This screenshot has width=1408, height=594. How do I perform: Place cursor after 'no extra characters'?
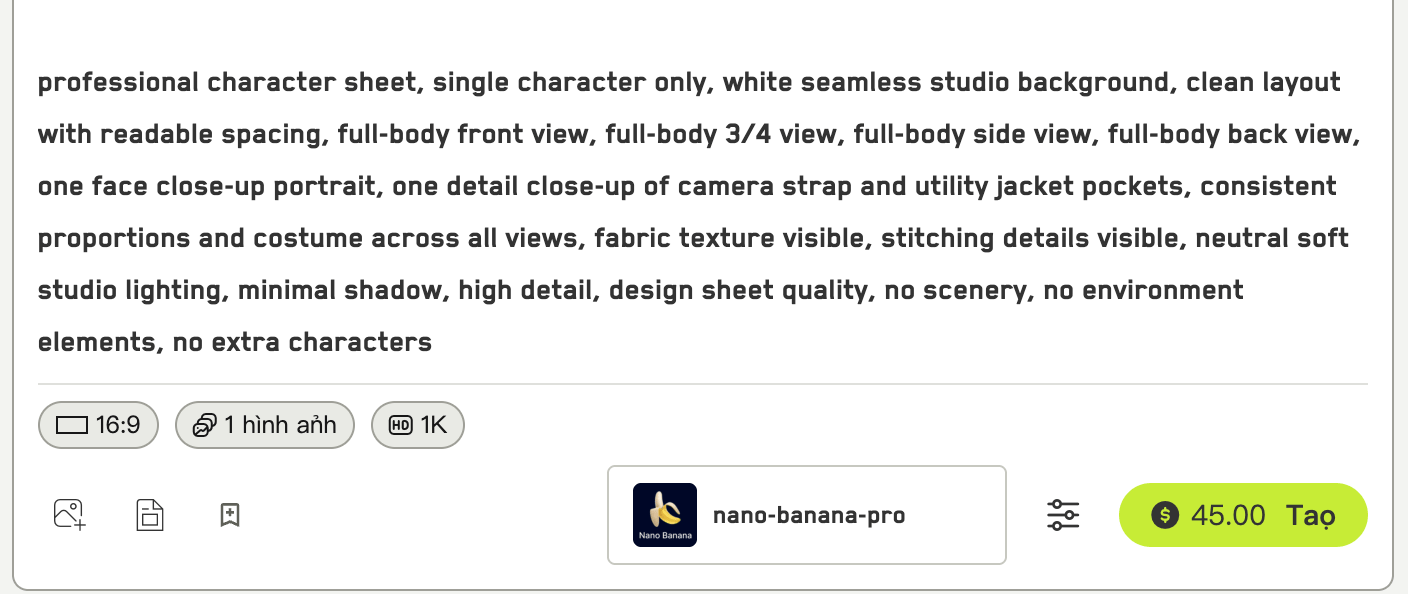pyautogui.click(x=433, y=343)
